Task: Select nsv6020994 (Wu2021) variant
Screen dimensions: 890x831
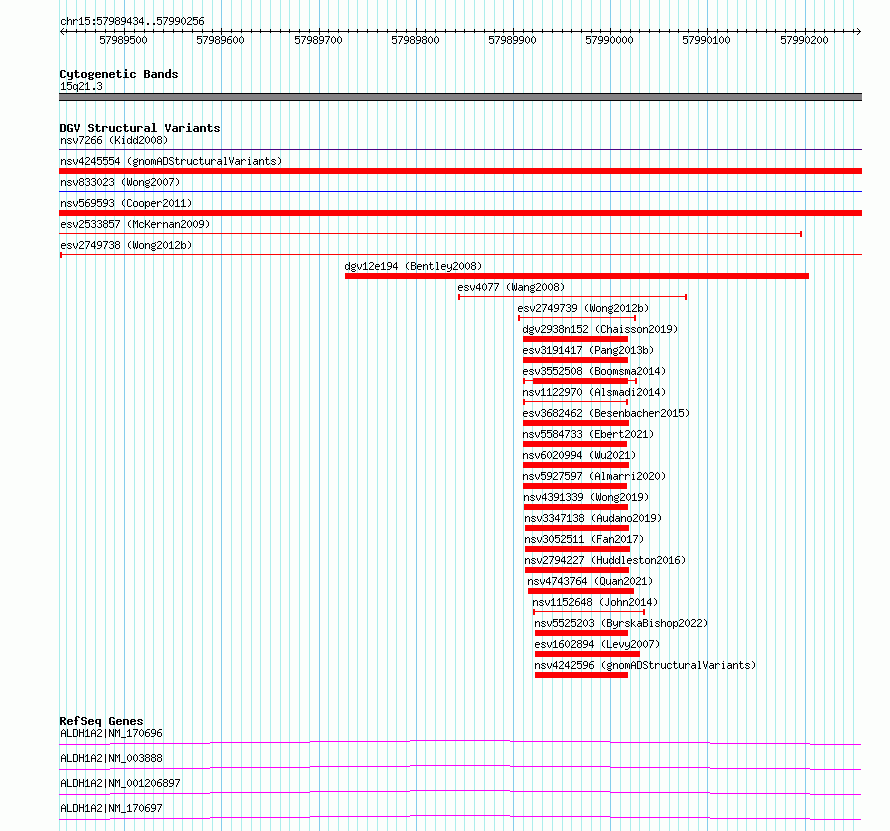Action: (579, 455)
